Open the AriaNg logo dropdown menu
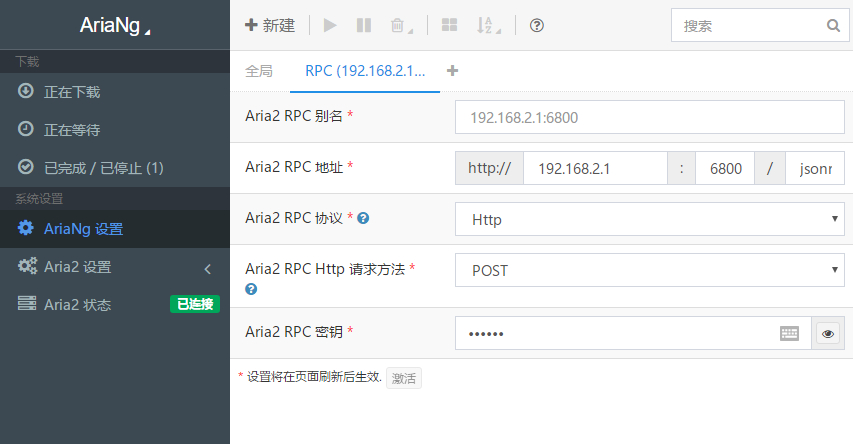Image resolution: width=853 pixels, height=444 pixels. pyautogui.click(x=115, y=25)
